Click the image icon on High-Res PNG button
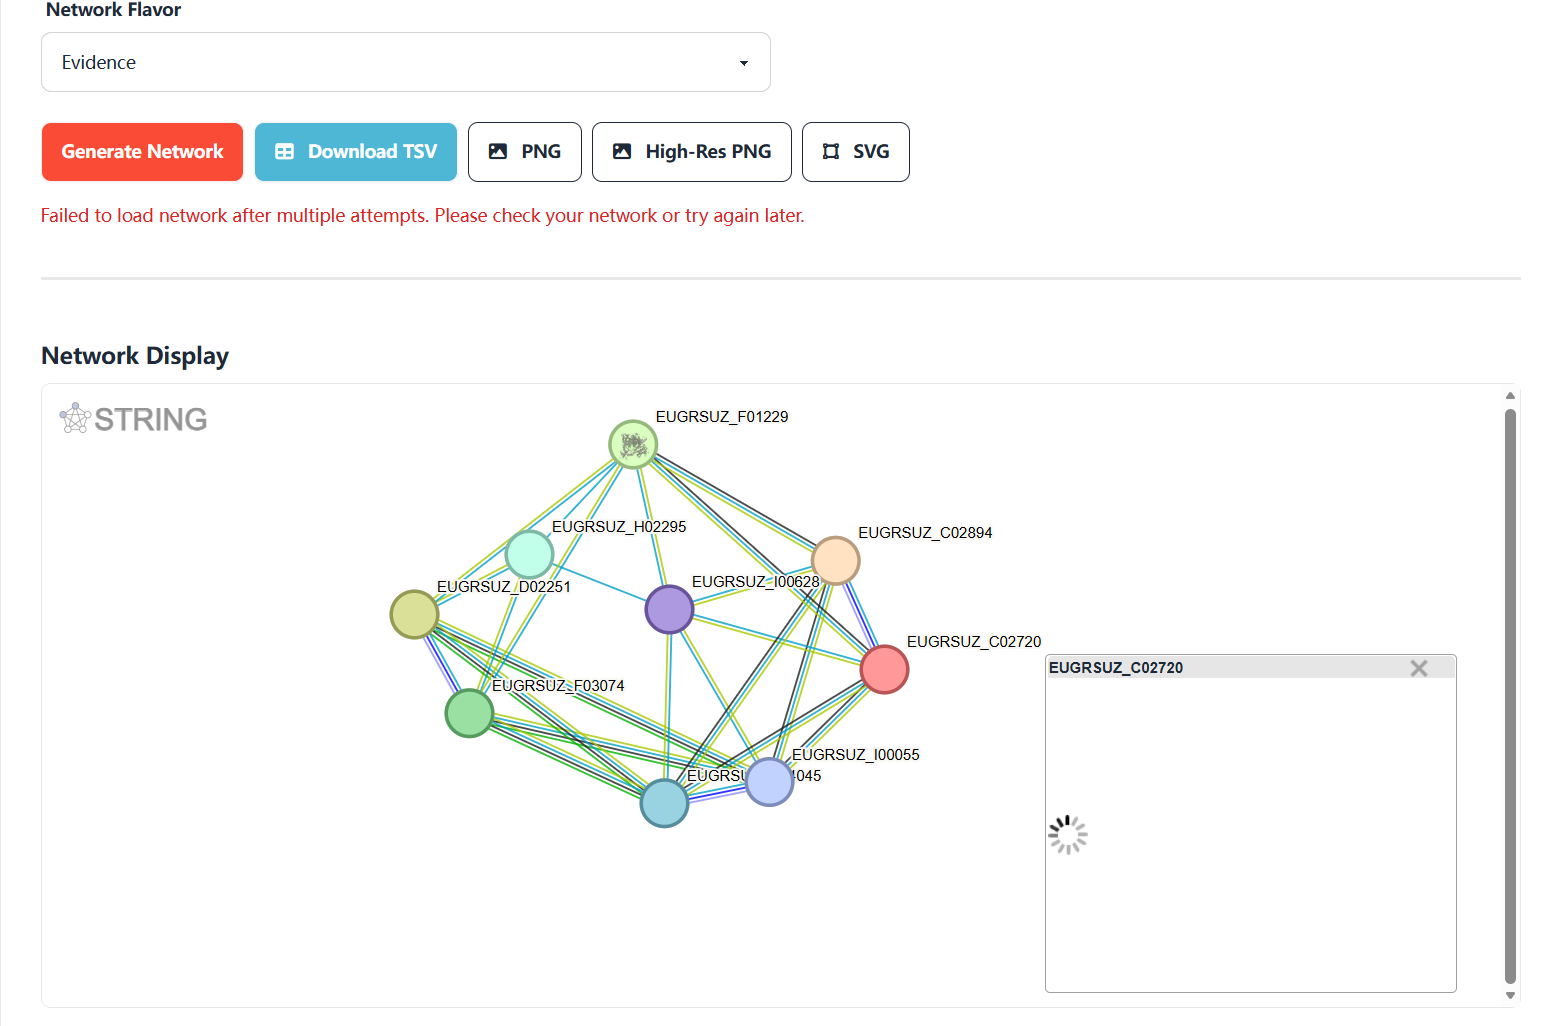Viewport: 1559px width, 1026px height. pos(622,151)
